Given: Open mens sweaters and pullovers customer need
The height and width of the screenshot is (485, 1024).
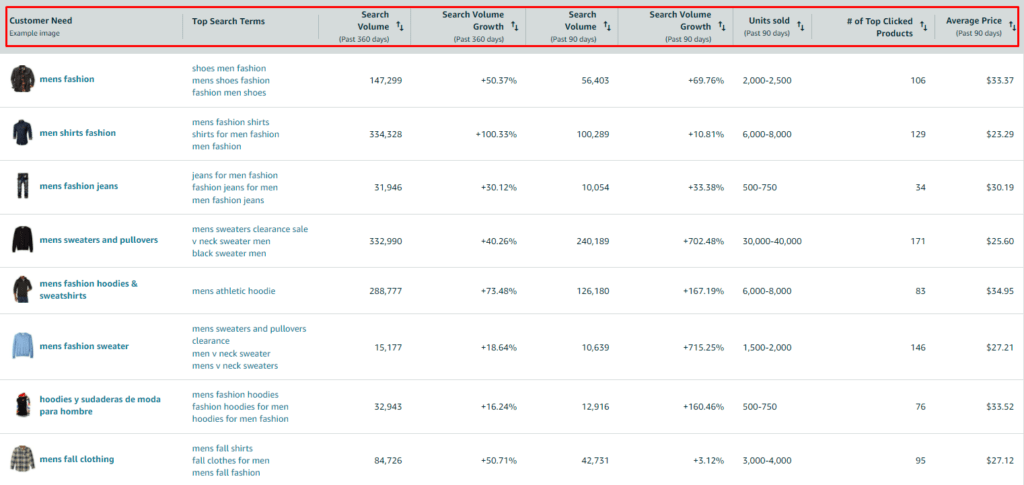Looking at the screenshot, I should pyautogui.click(x=99, y=240).
